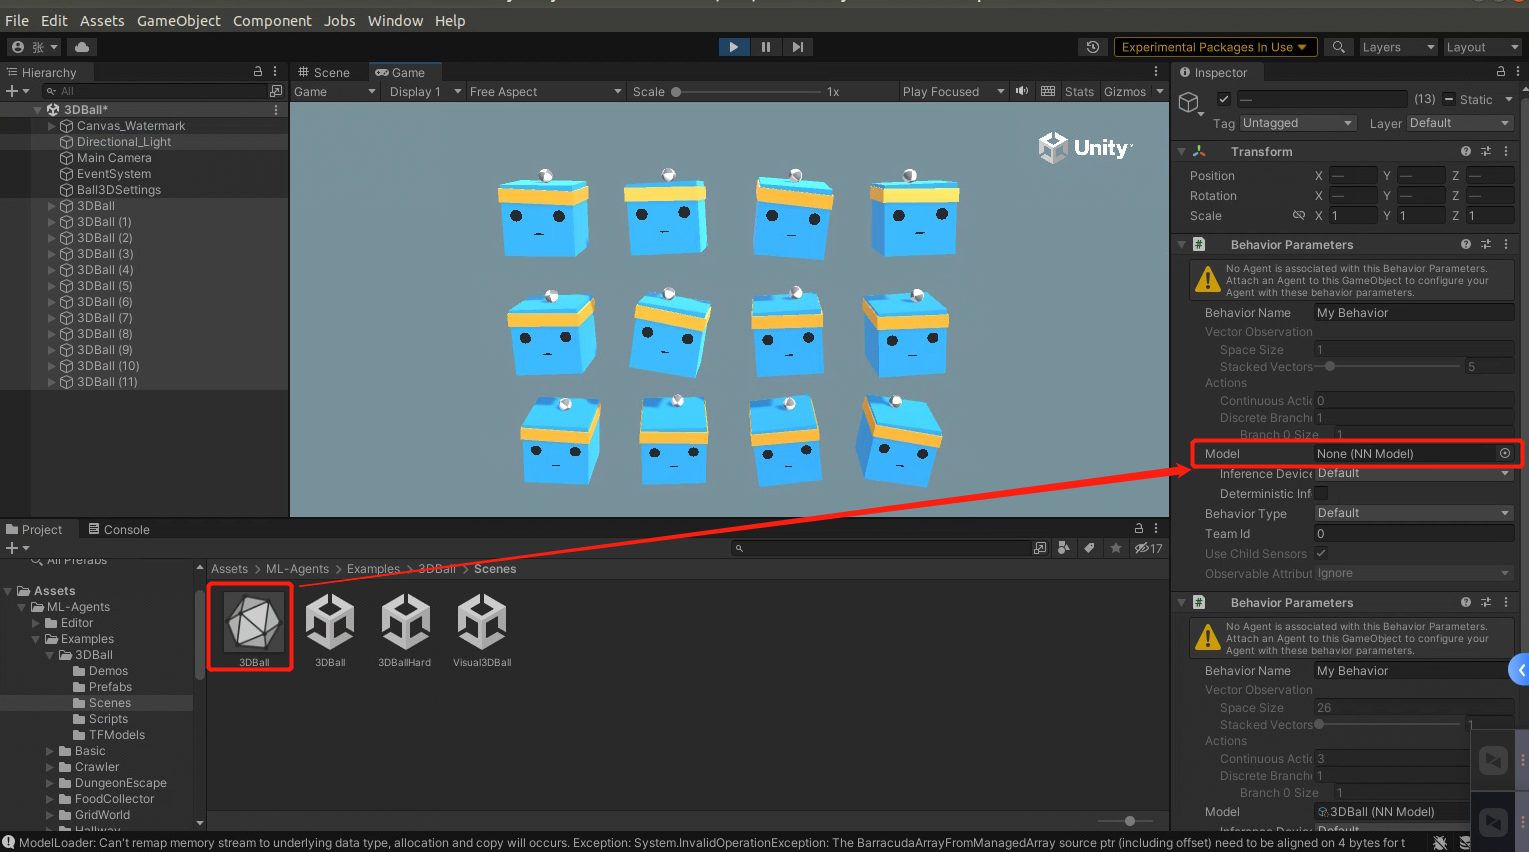
Task: Click Project search by label icon
Action: pyautogui.click(x=1089, y=548)
